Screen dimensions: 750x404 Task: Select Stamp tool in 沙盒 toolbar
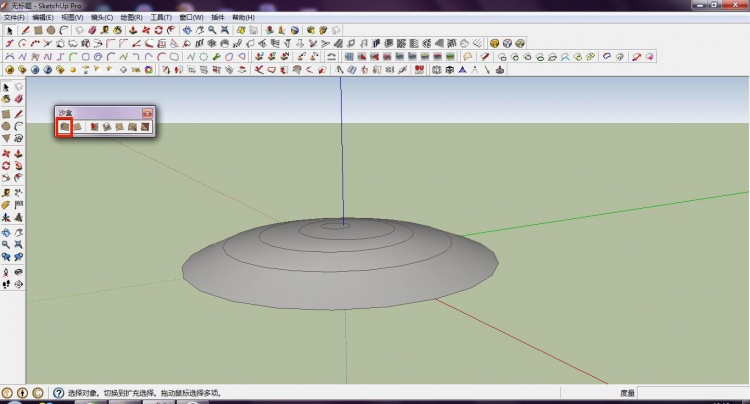click(x=107, y=127)
